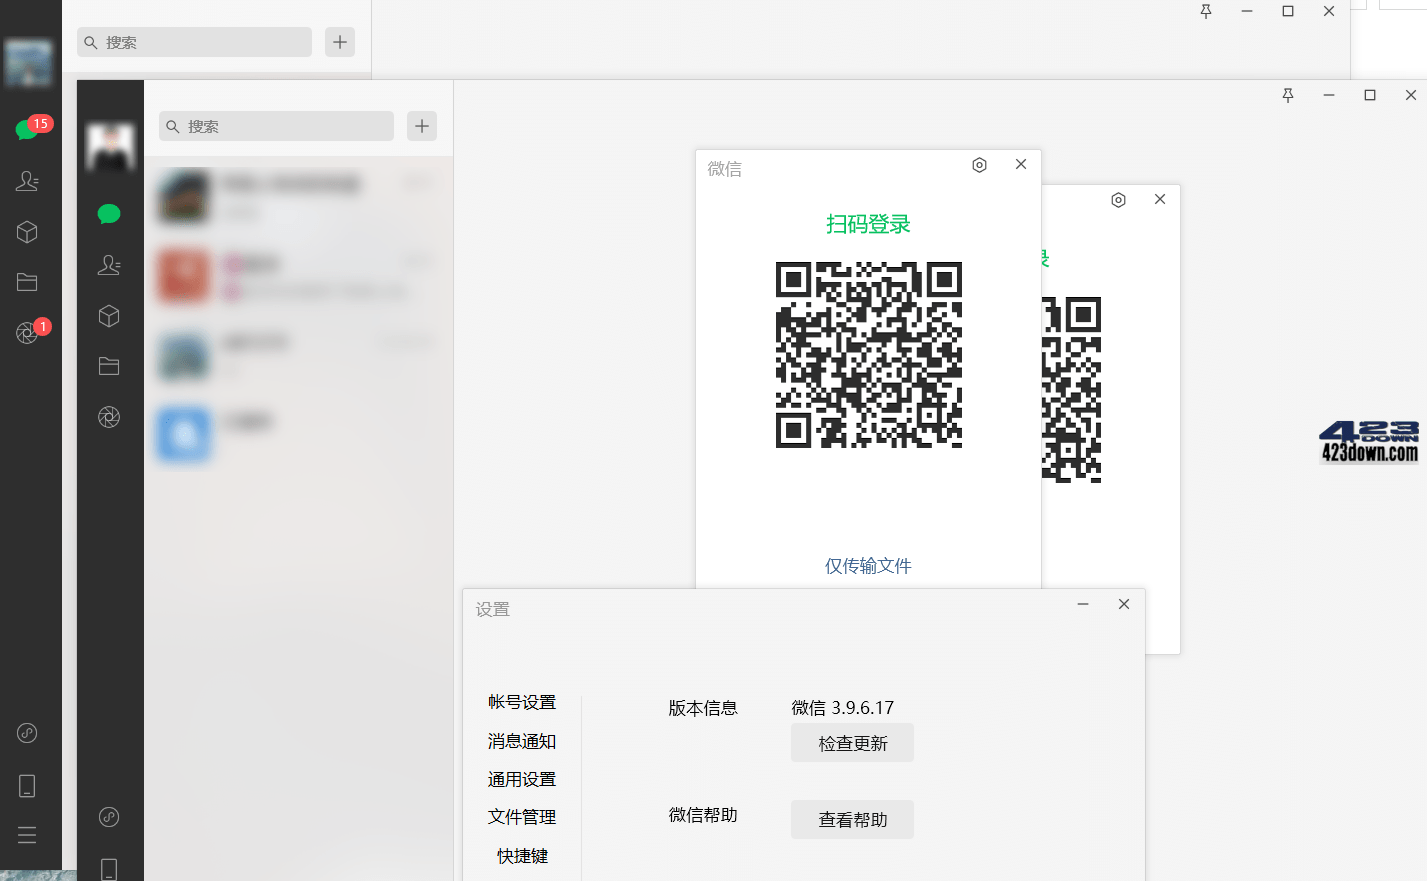Screen dimensions: 1427x881
Task: Open the new chat plus dropdown
Action: [x=339, y=42]
